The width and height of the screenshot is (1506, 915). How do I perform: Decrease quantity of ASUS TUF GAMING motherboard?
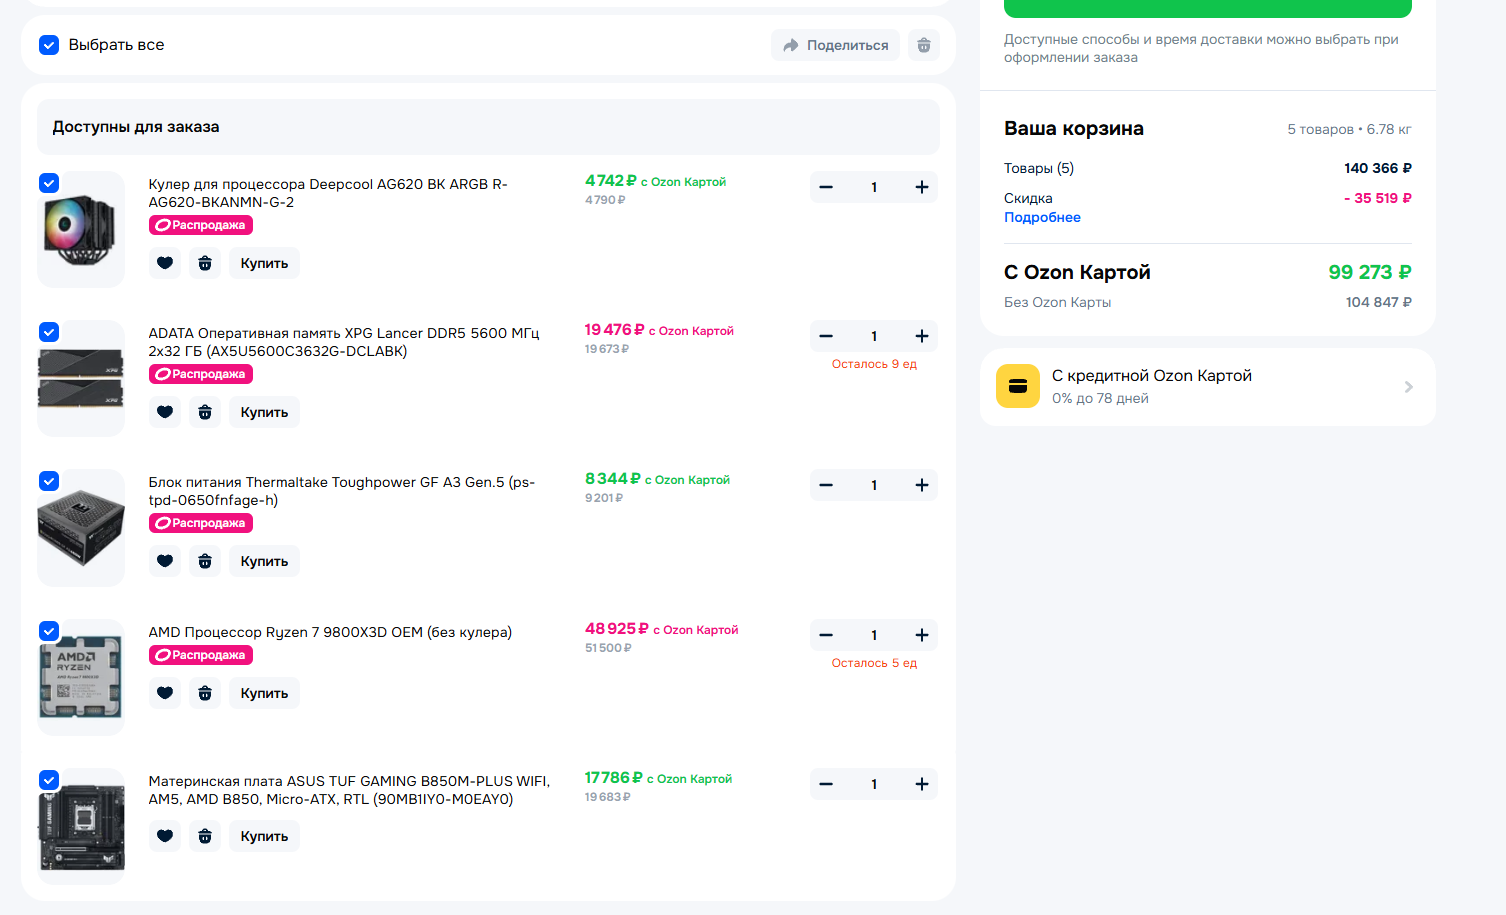tap(826, 784)
